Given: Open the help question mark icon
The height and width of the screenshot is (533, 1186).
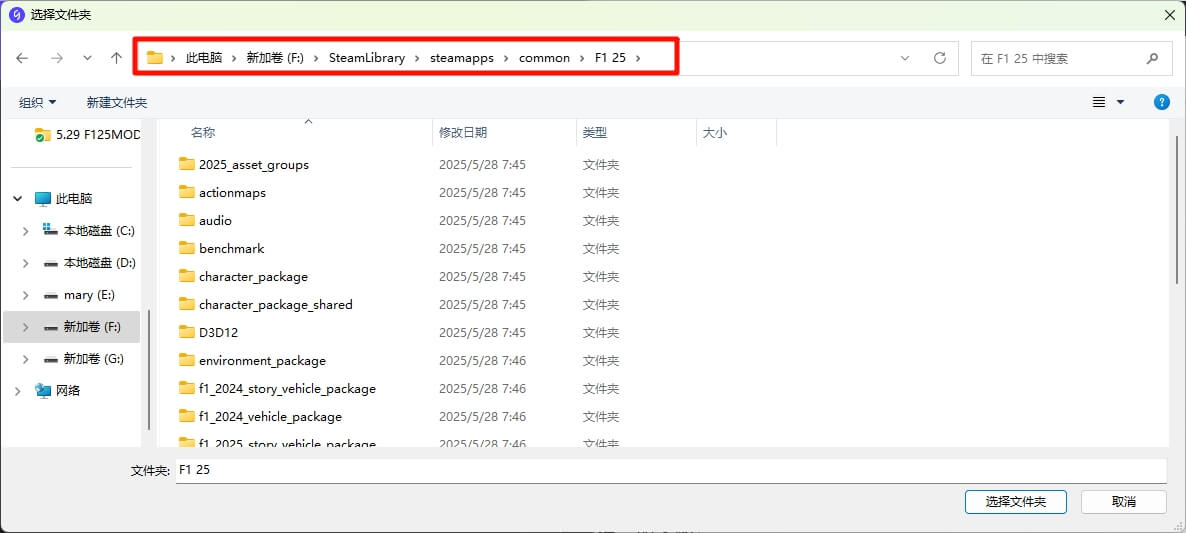Looking at the screenshot, I should 1162,102.
